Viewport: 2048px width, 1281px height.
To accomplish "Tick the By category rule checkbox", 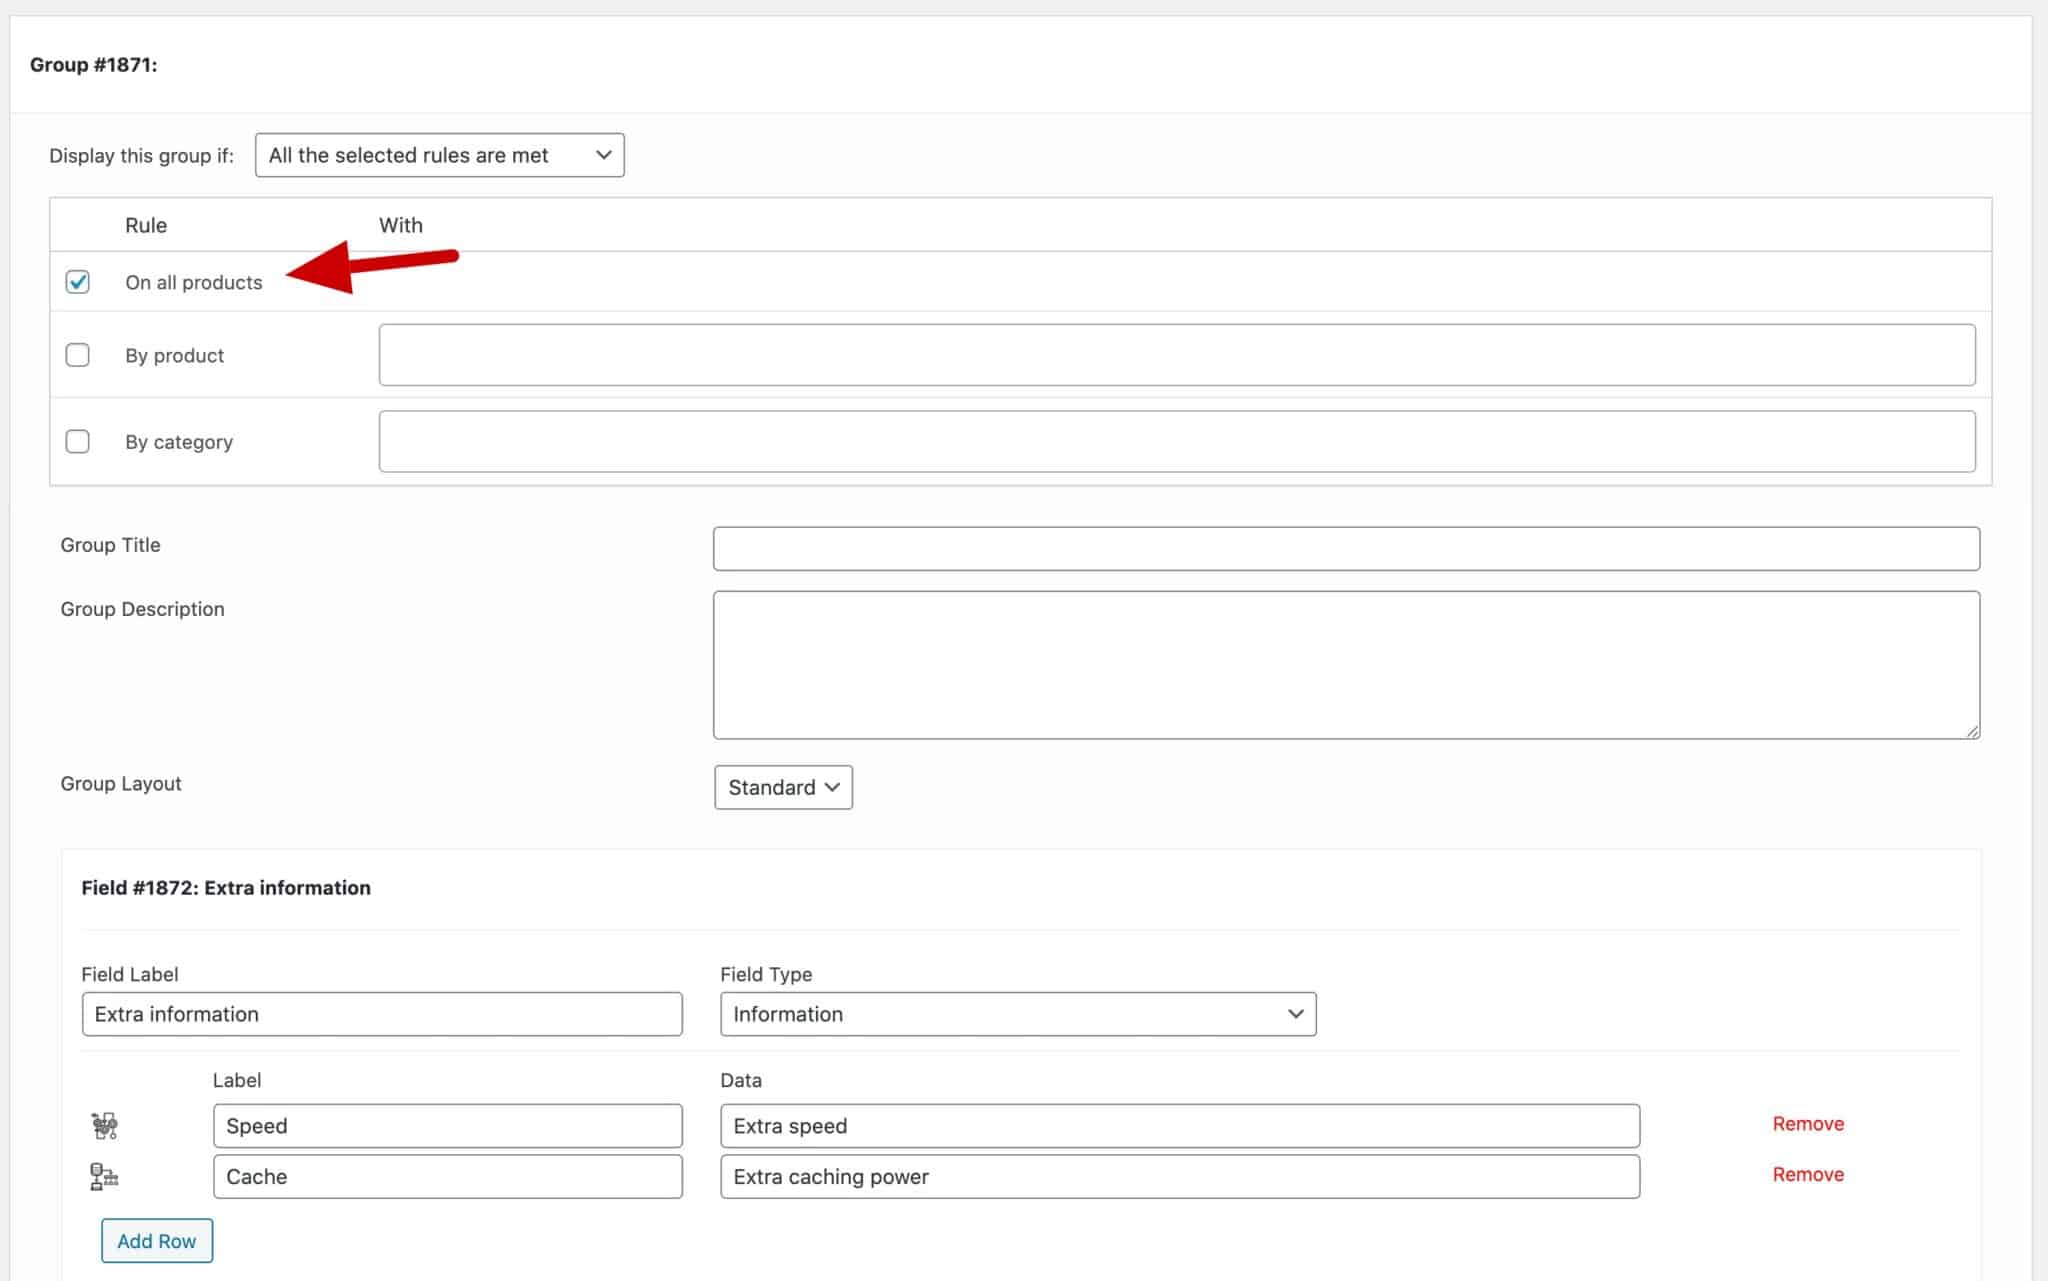I will (x=77, y=442).
